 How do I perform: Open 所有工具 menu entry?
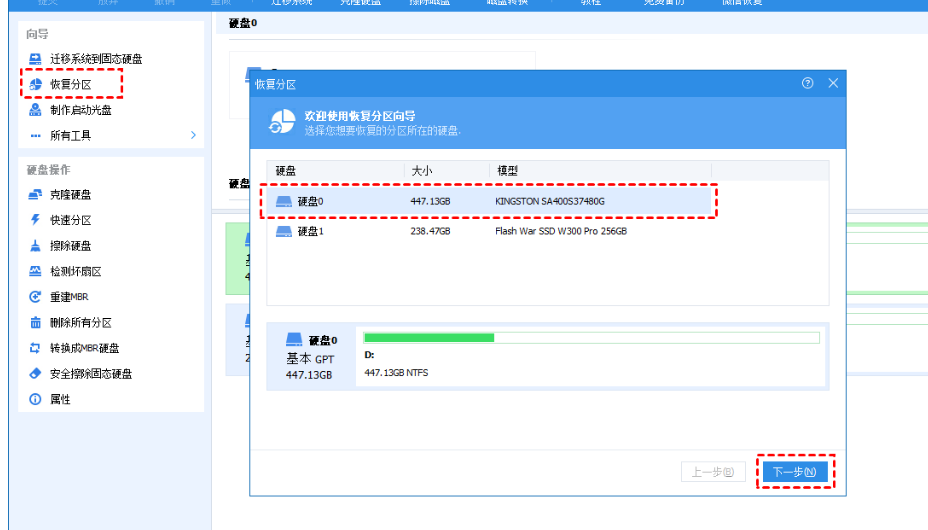click(x=70, y=135)
